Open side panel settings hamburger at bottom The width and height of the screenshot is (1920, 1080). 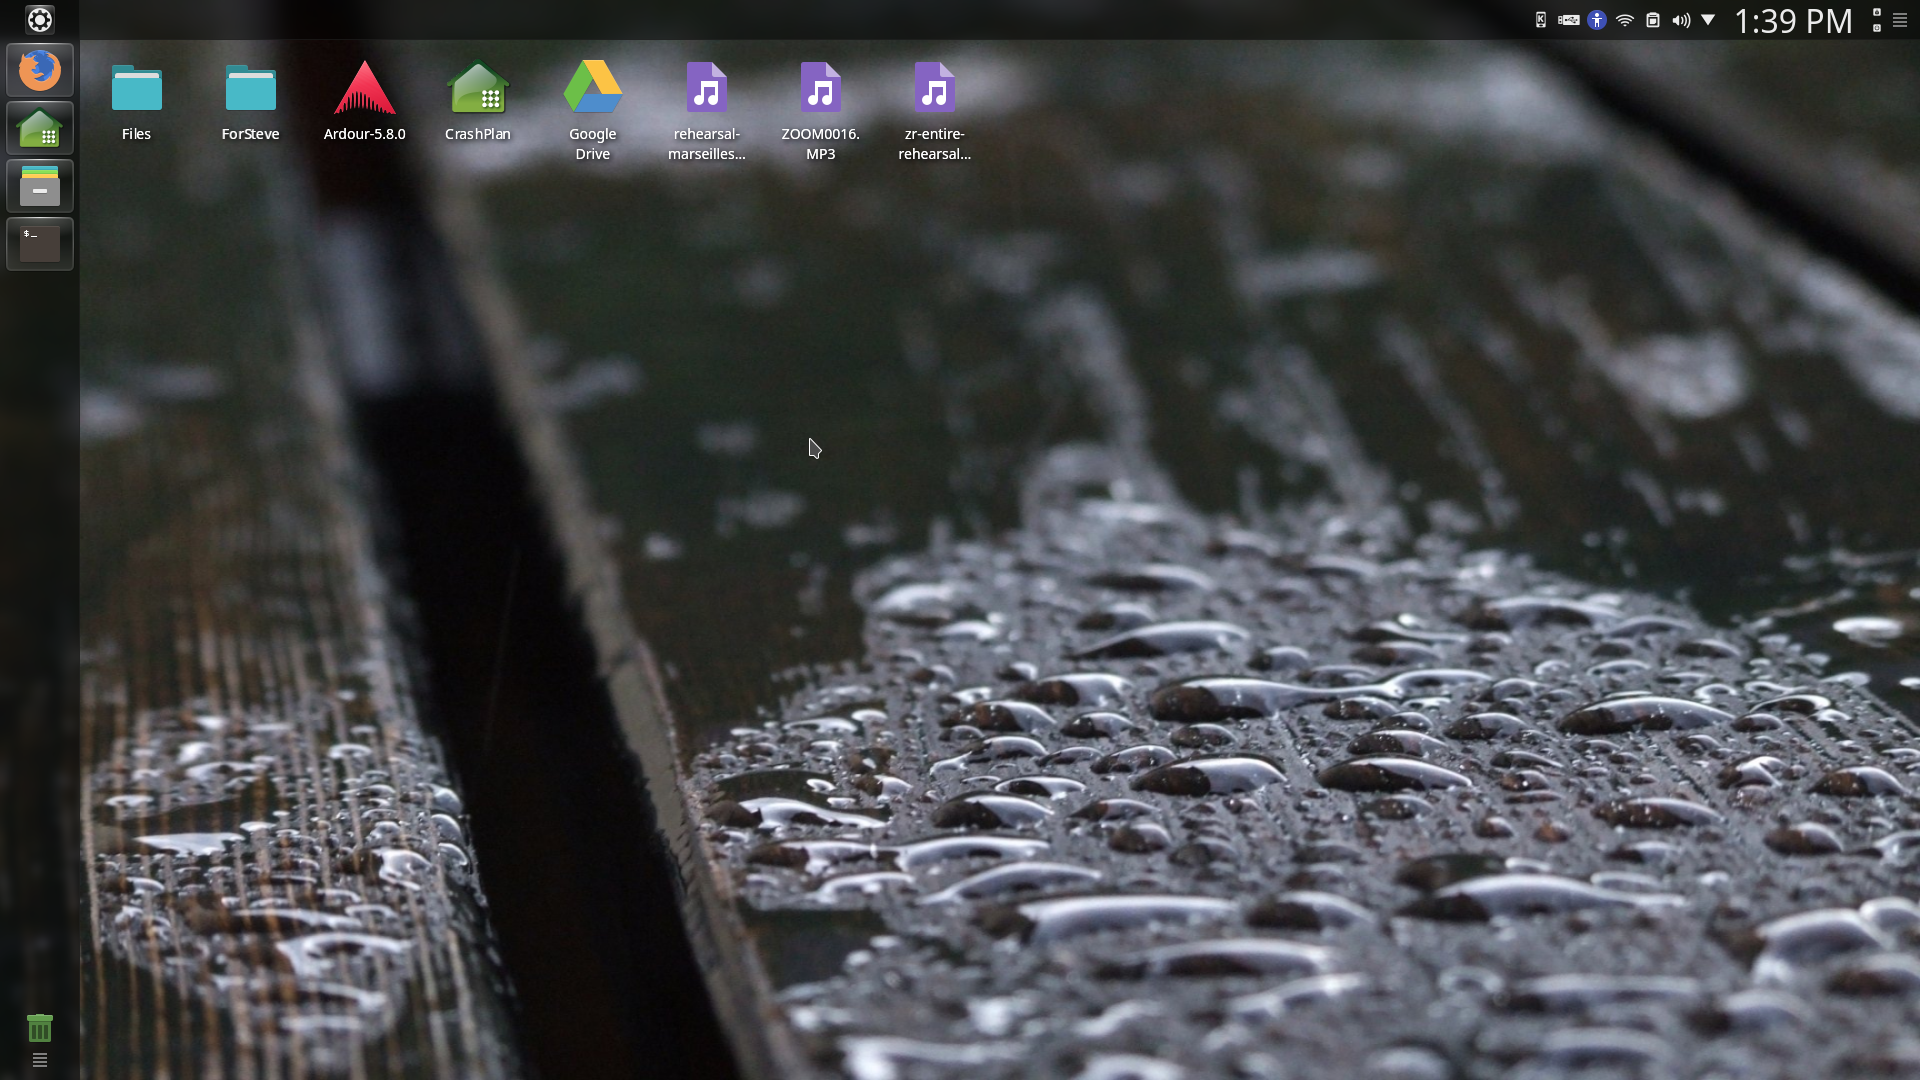click(40, 1060)
